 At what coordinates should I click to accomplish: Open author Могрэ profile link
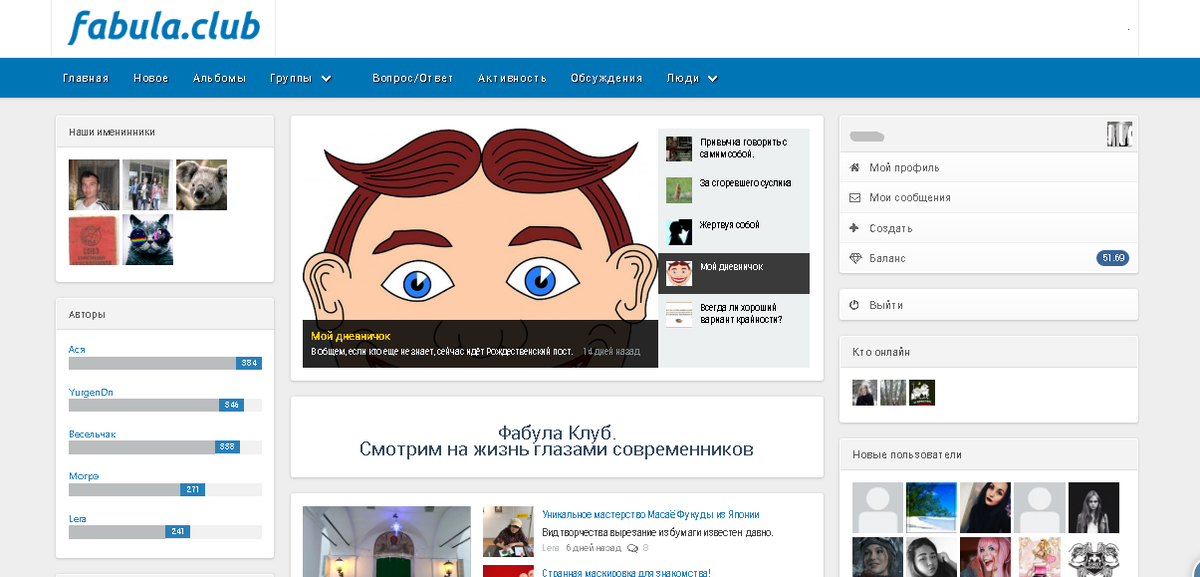click(84, 476)
